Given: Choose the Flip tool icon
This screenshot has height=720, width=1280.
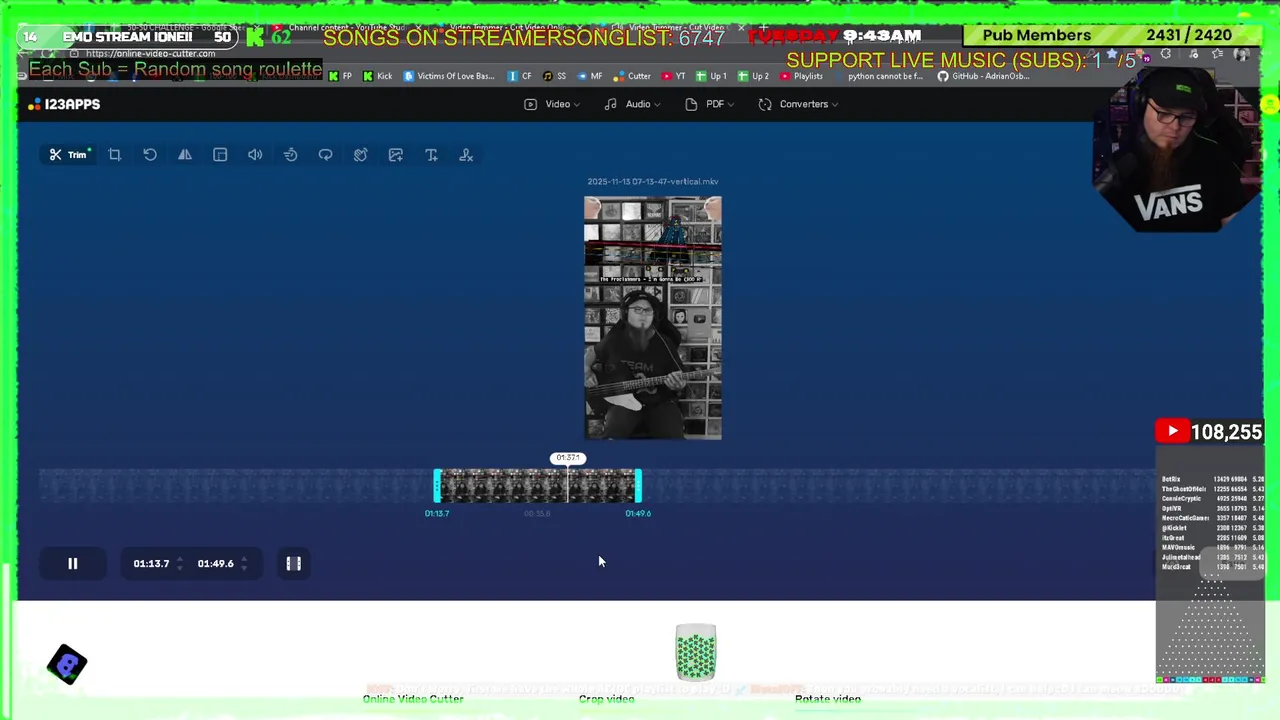Looking at the screenshot, I should (x=185, y=155).
